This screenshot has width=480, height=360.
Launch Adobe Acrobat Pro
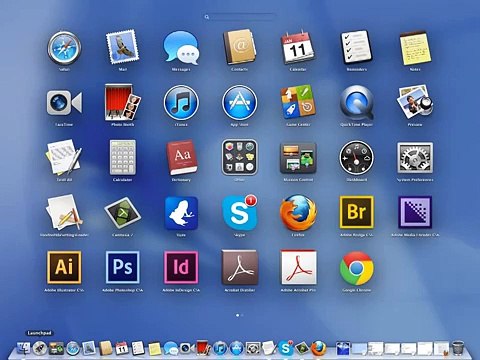(x=298, y=268)
